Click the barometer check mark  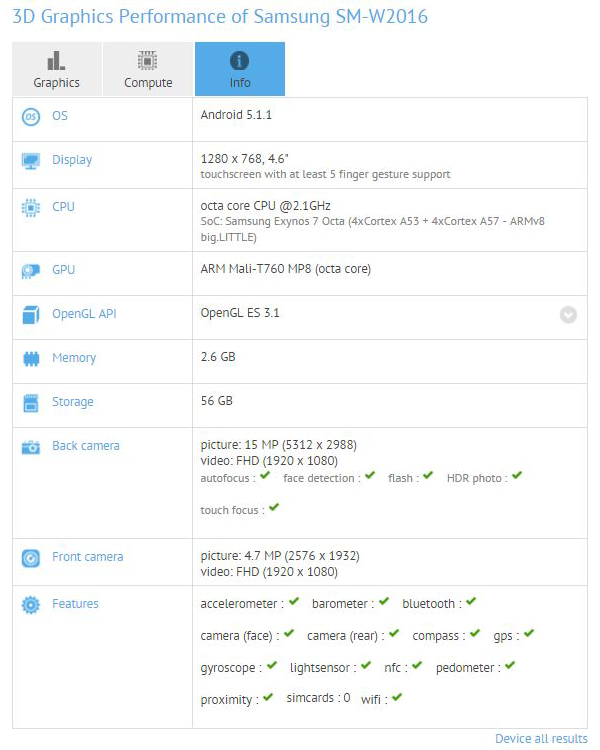pyautogui.click(x=384, y=601)
